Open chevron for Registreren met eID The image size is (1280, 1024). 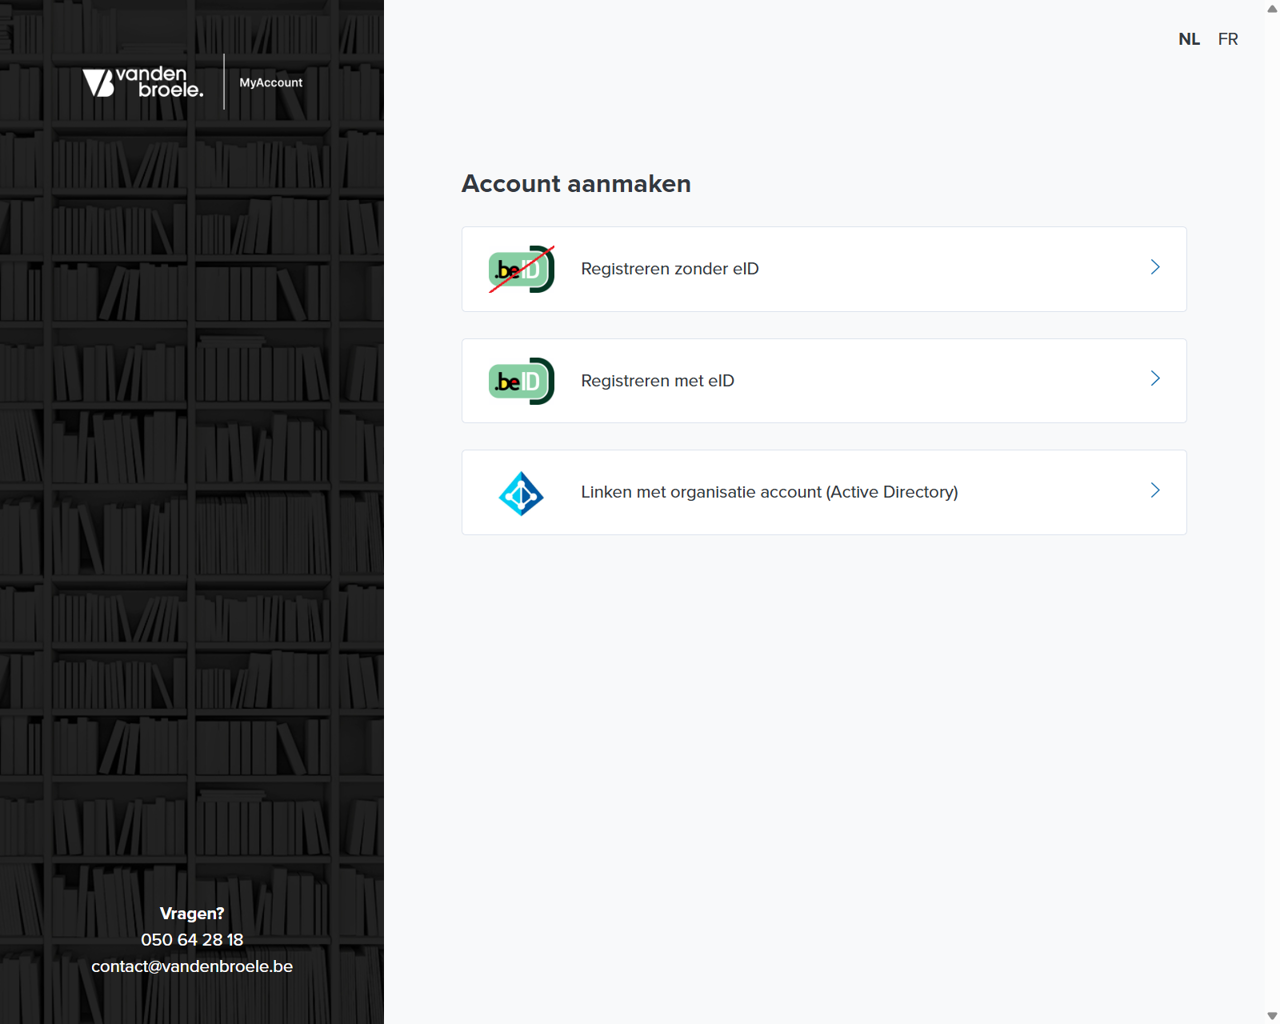pyautogui.click(x=1155, y=379)
